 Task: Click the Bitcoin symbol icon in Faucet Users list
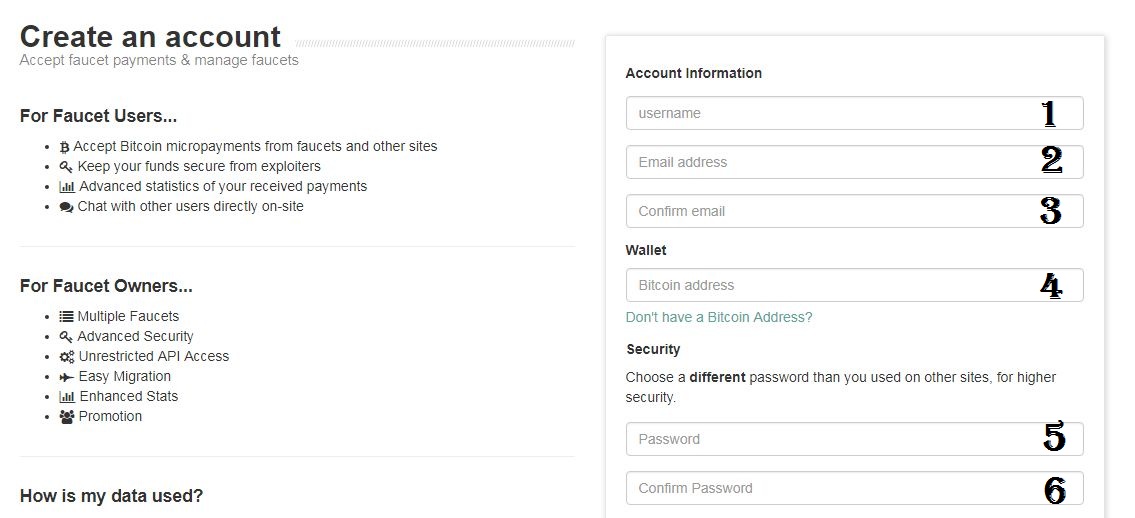(x=64, y=147)
